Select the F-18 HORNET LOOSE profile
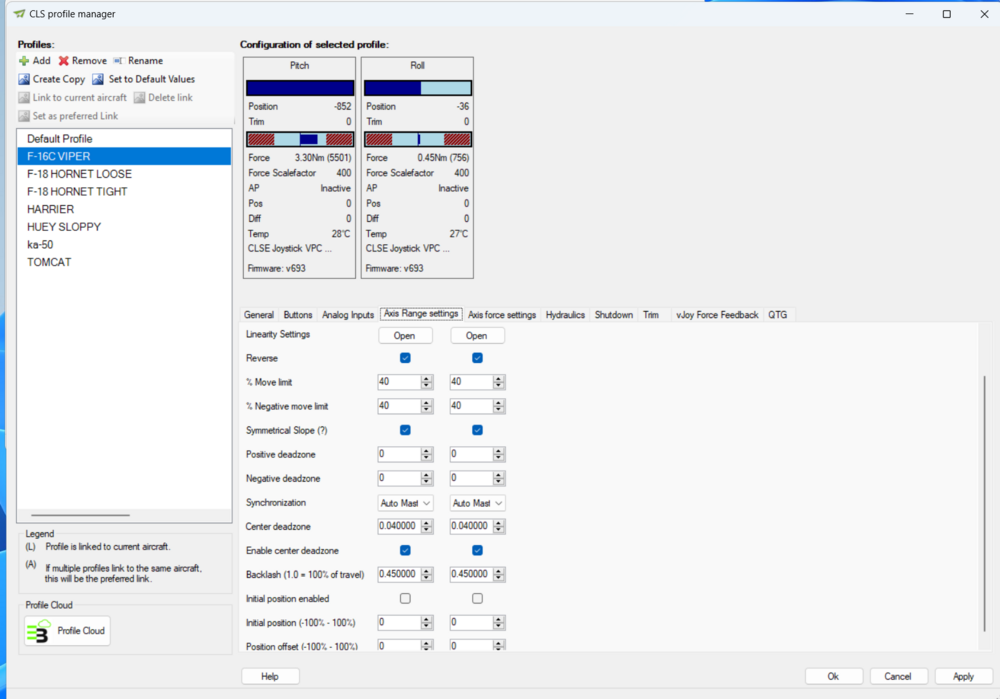The height and width of the screenshot is (699, 1000). point(124,174)
